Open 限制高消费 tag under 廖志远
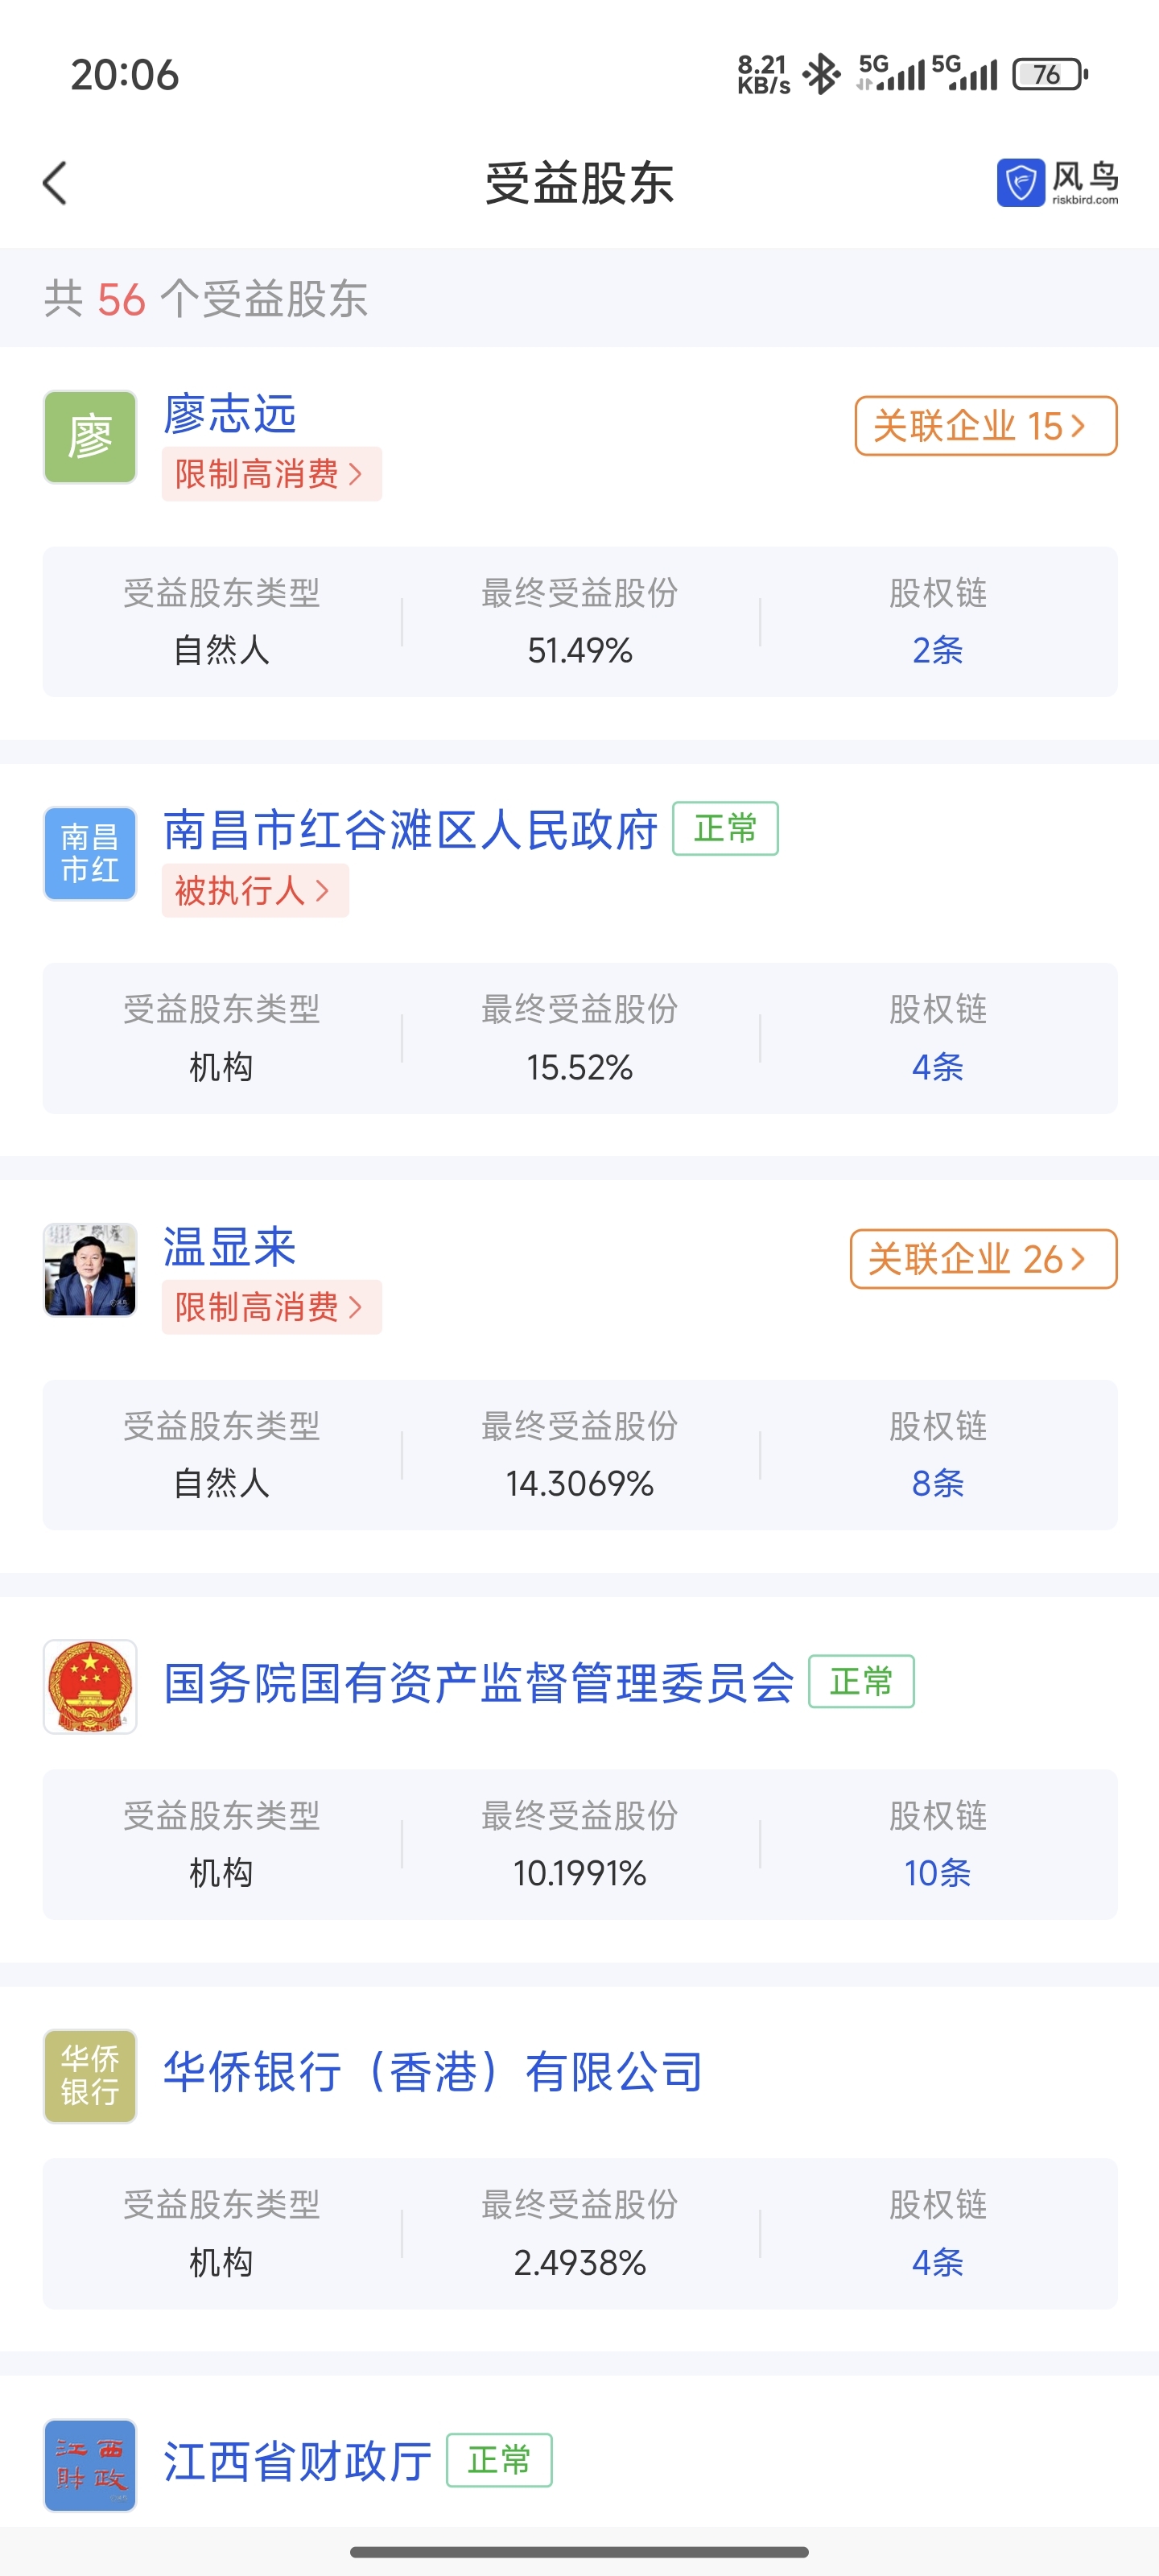 (x=271, y=474)
